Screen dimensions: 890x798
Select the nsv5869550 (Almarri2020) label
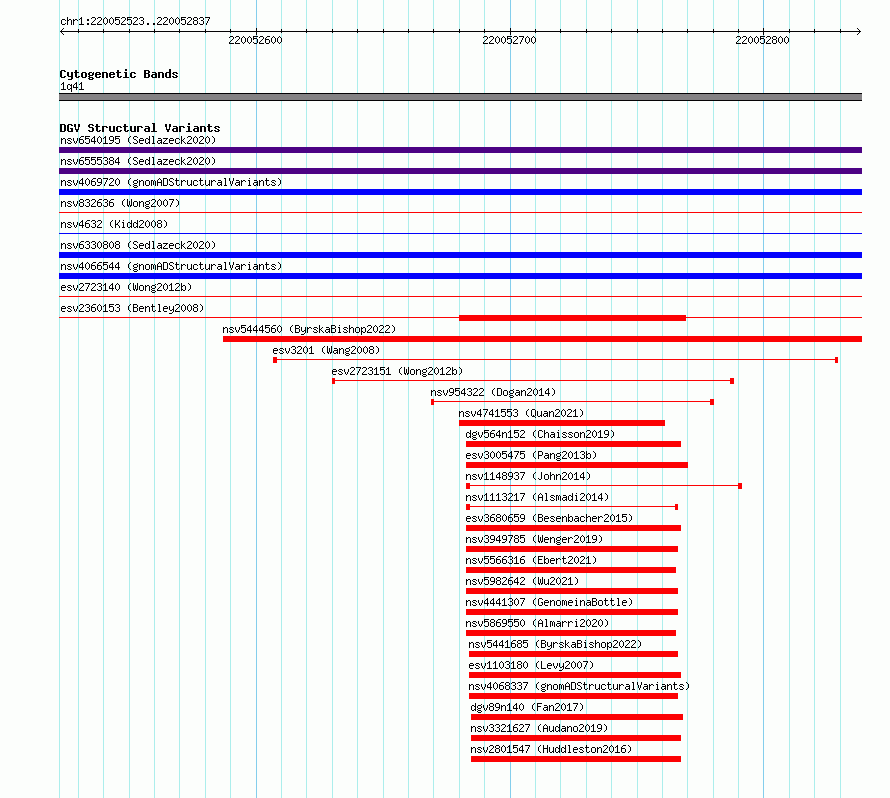tap(537, 623)
